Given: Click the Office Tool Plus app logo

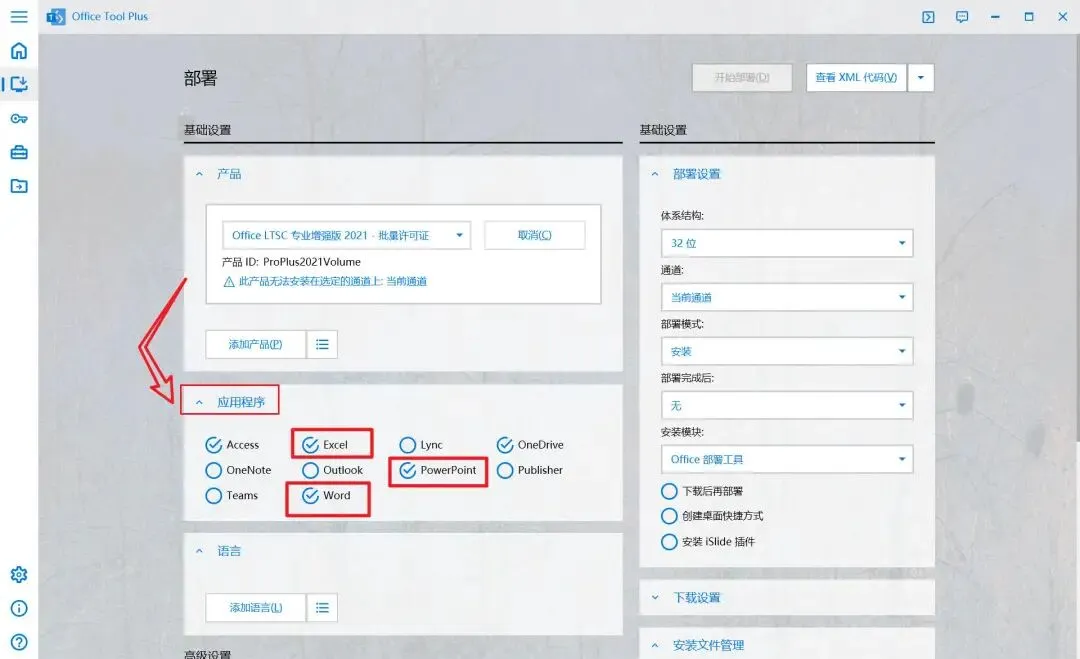Looking at the screenshot, I should coord(55,17).
